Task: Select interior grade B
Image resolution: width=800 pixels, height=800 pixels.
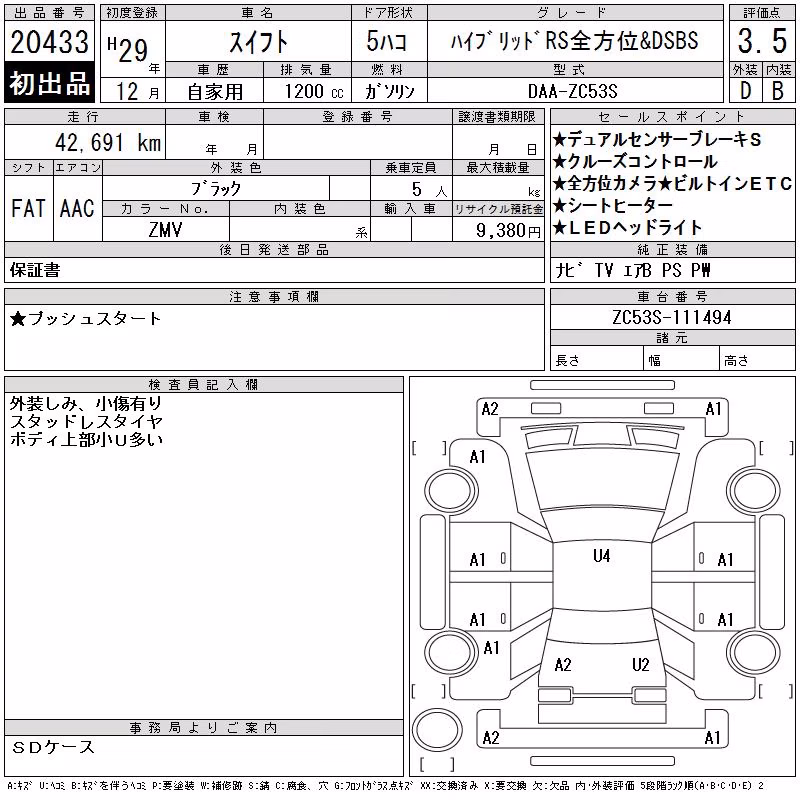Action: click(x=778, y=91)
